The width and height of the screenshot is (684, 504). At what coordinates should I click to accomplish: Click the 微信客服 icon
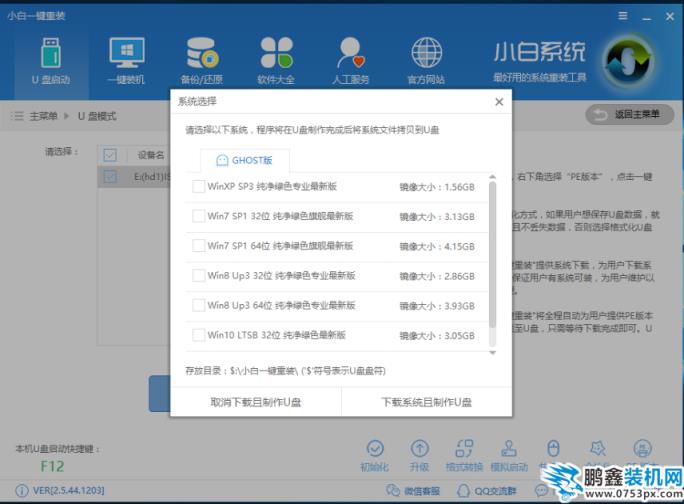pyautogui.click(x=393, y=490)
